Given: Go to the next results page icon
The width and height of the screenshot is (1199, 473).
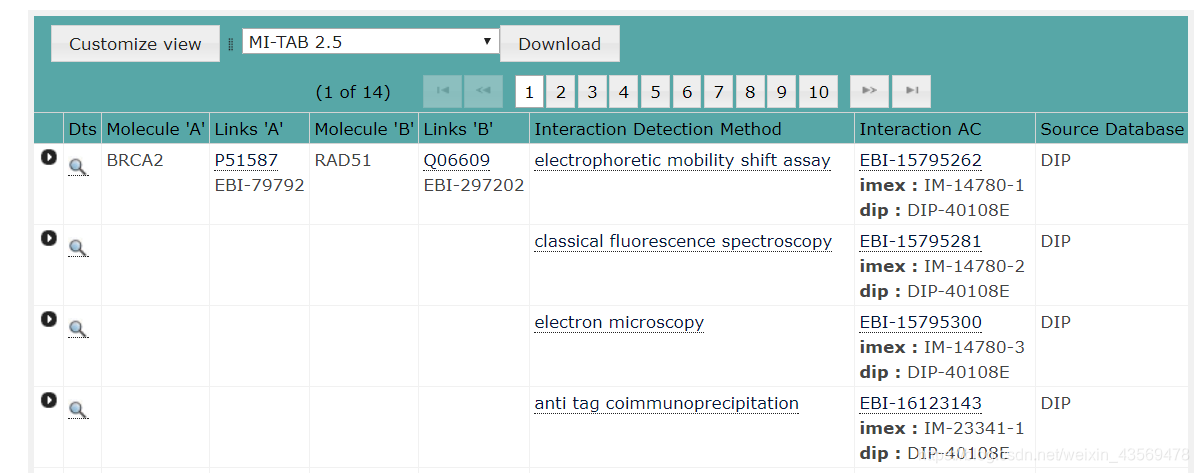Looking at the screenshot, I should (x=869, y=91).
